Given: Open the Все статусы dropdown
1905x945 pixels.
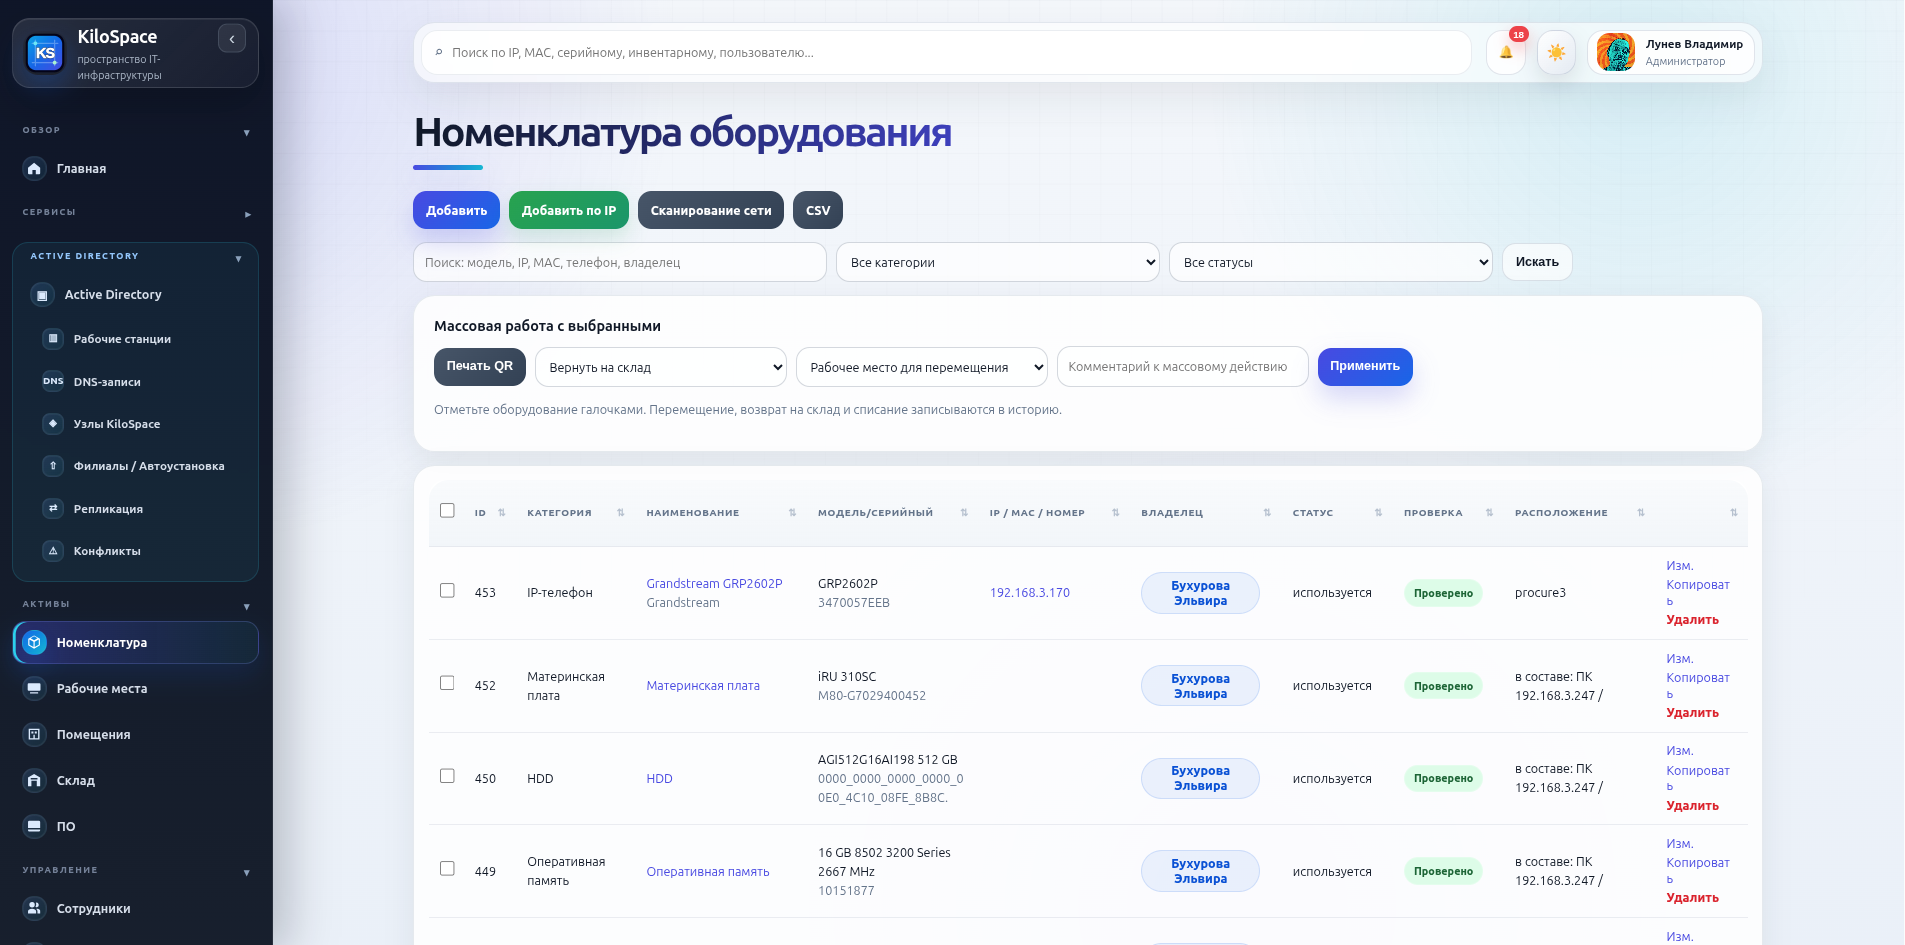Looking at the screenshot, I should point(1330,262).
